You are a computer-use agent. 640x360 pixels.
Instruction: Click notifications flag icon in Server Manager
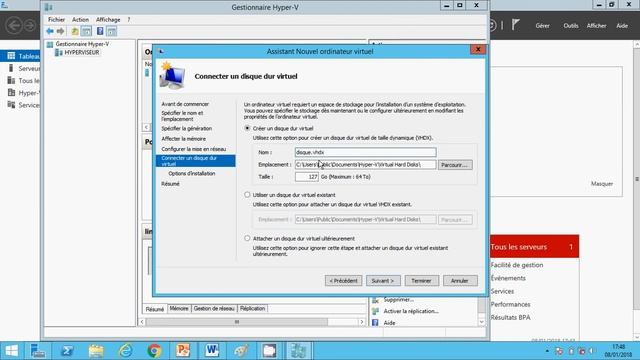click(516, 25)
